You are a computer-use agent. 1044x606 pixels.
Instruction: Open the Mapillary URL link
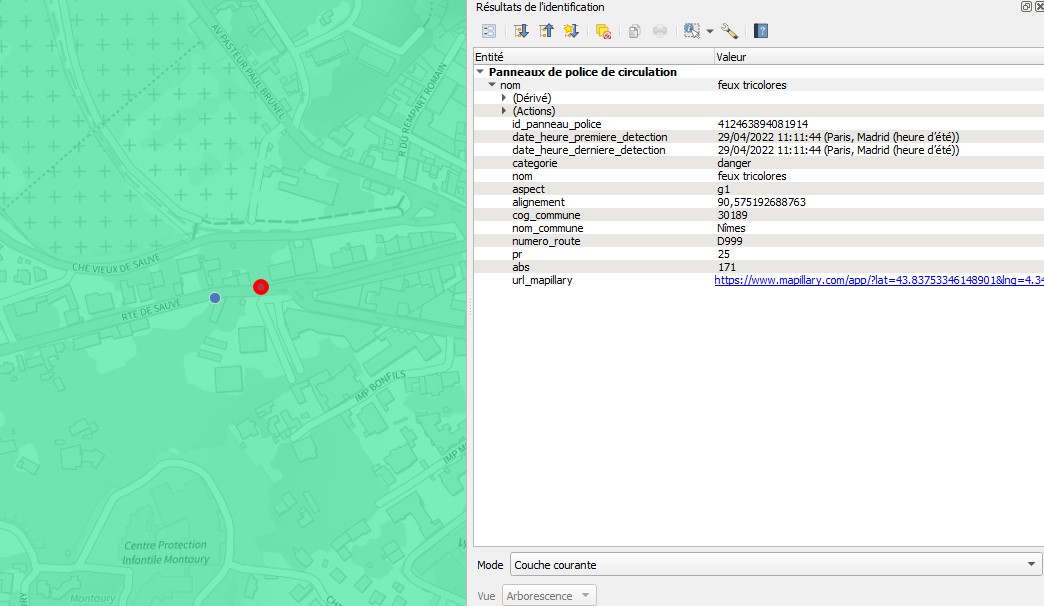tap(879, 280)
